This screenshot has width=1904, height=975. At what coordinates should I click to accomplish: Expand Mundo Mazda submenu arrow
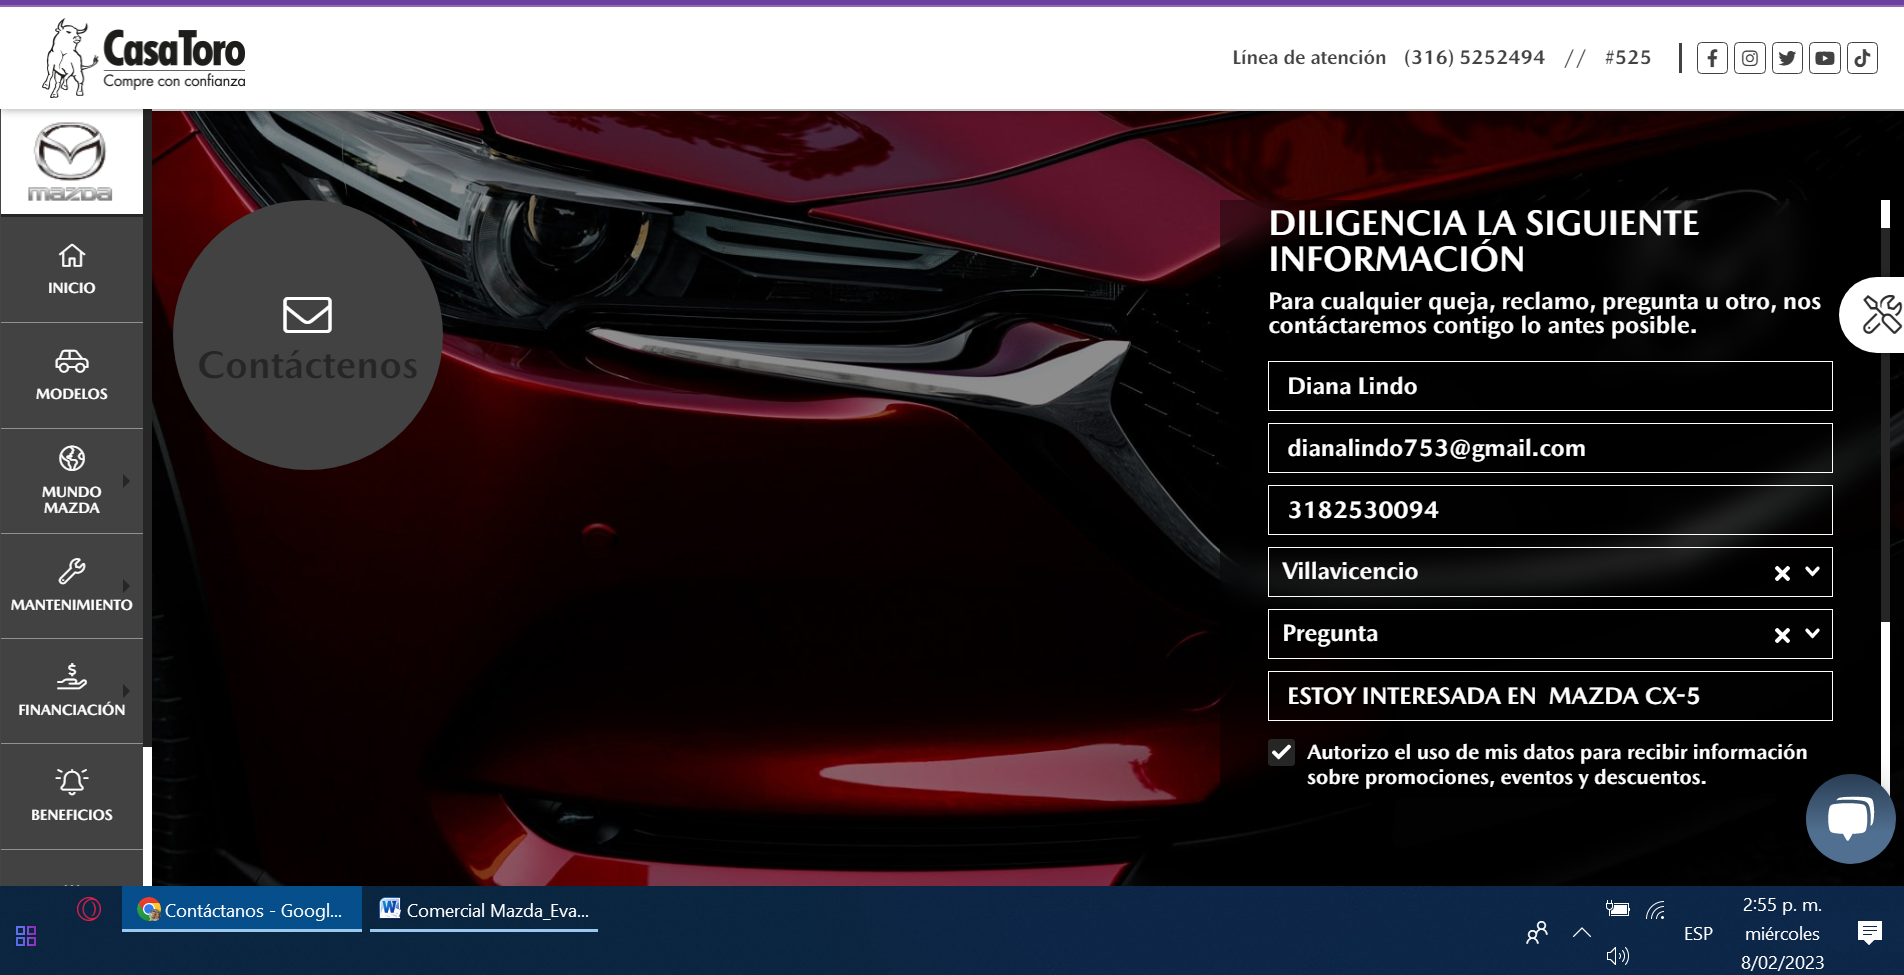(x=127, y=481)
